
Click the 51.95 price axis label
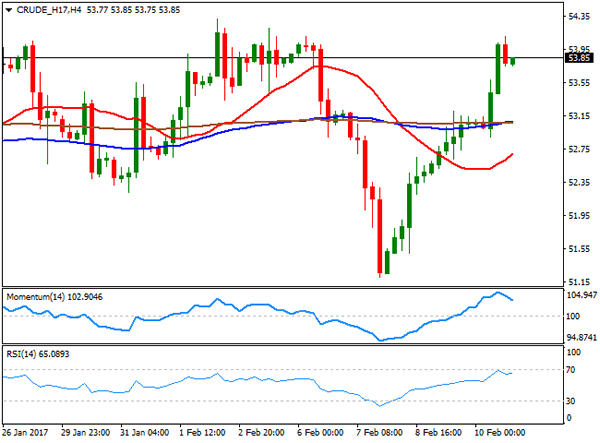tap(579, 216)
